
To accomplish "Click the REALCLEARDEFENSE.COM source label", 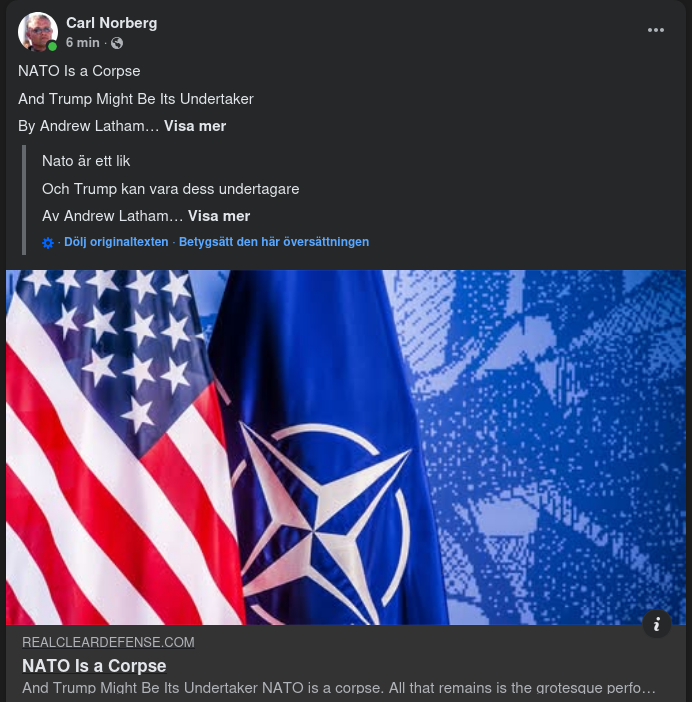I will click(108, 642).
